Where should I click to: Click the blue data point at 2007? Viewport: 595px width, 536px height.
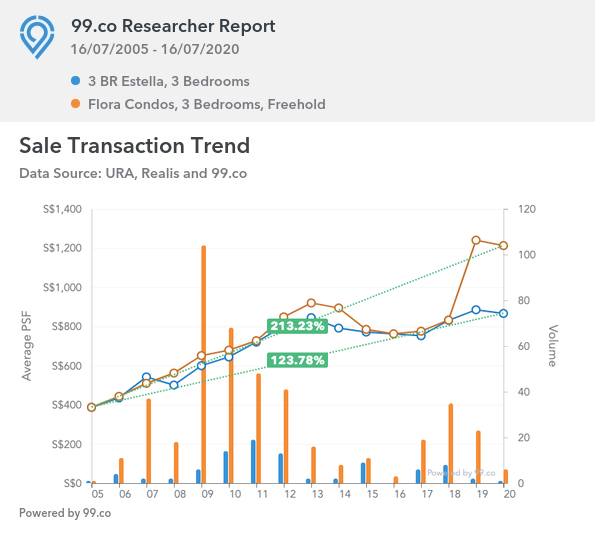tap(146, 377)
